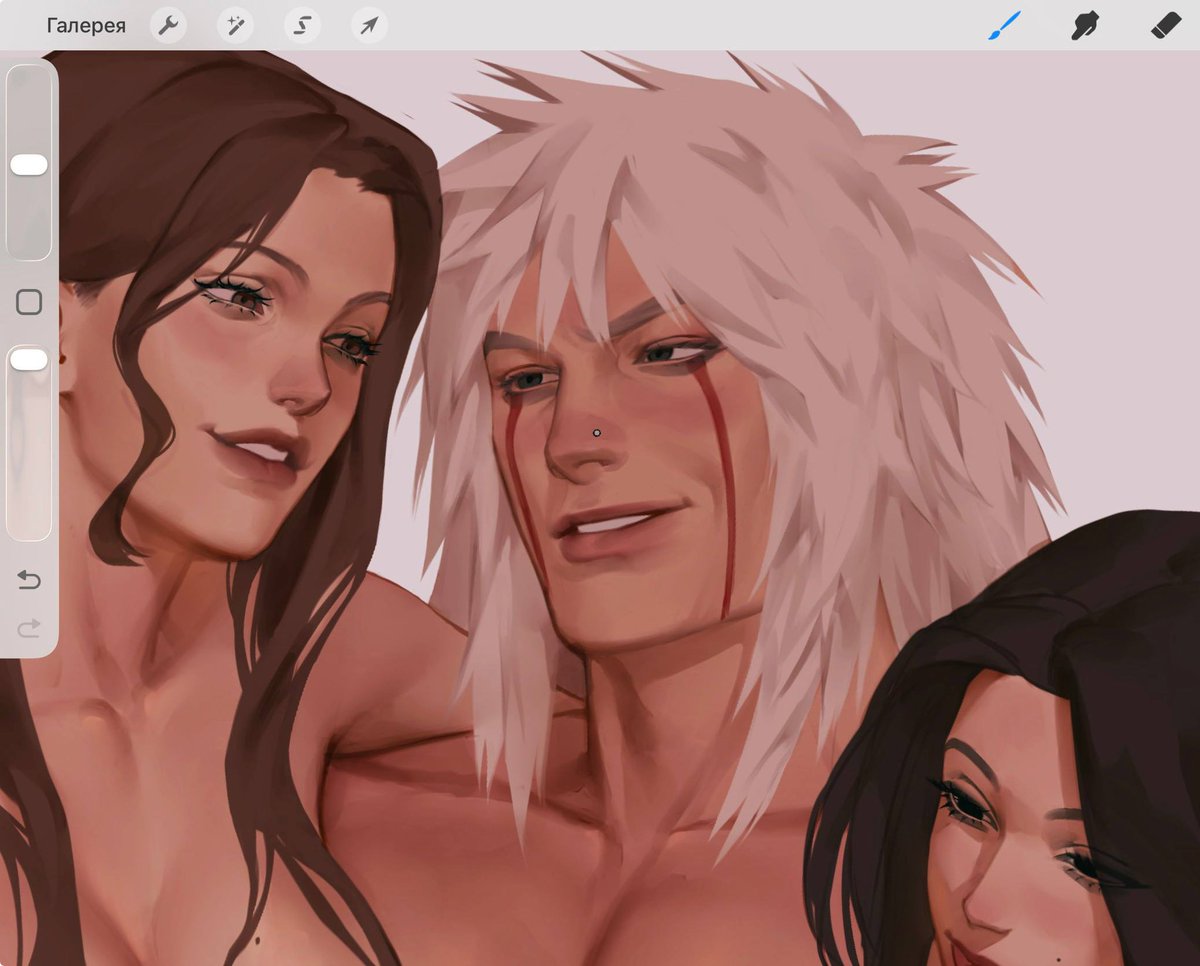Open the Галерея gallery

[86, 26]
